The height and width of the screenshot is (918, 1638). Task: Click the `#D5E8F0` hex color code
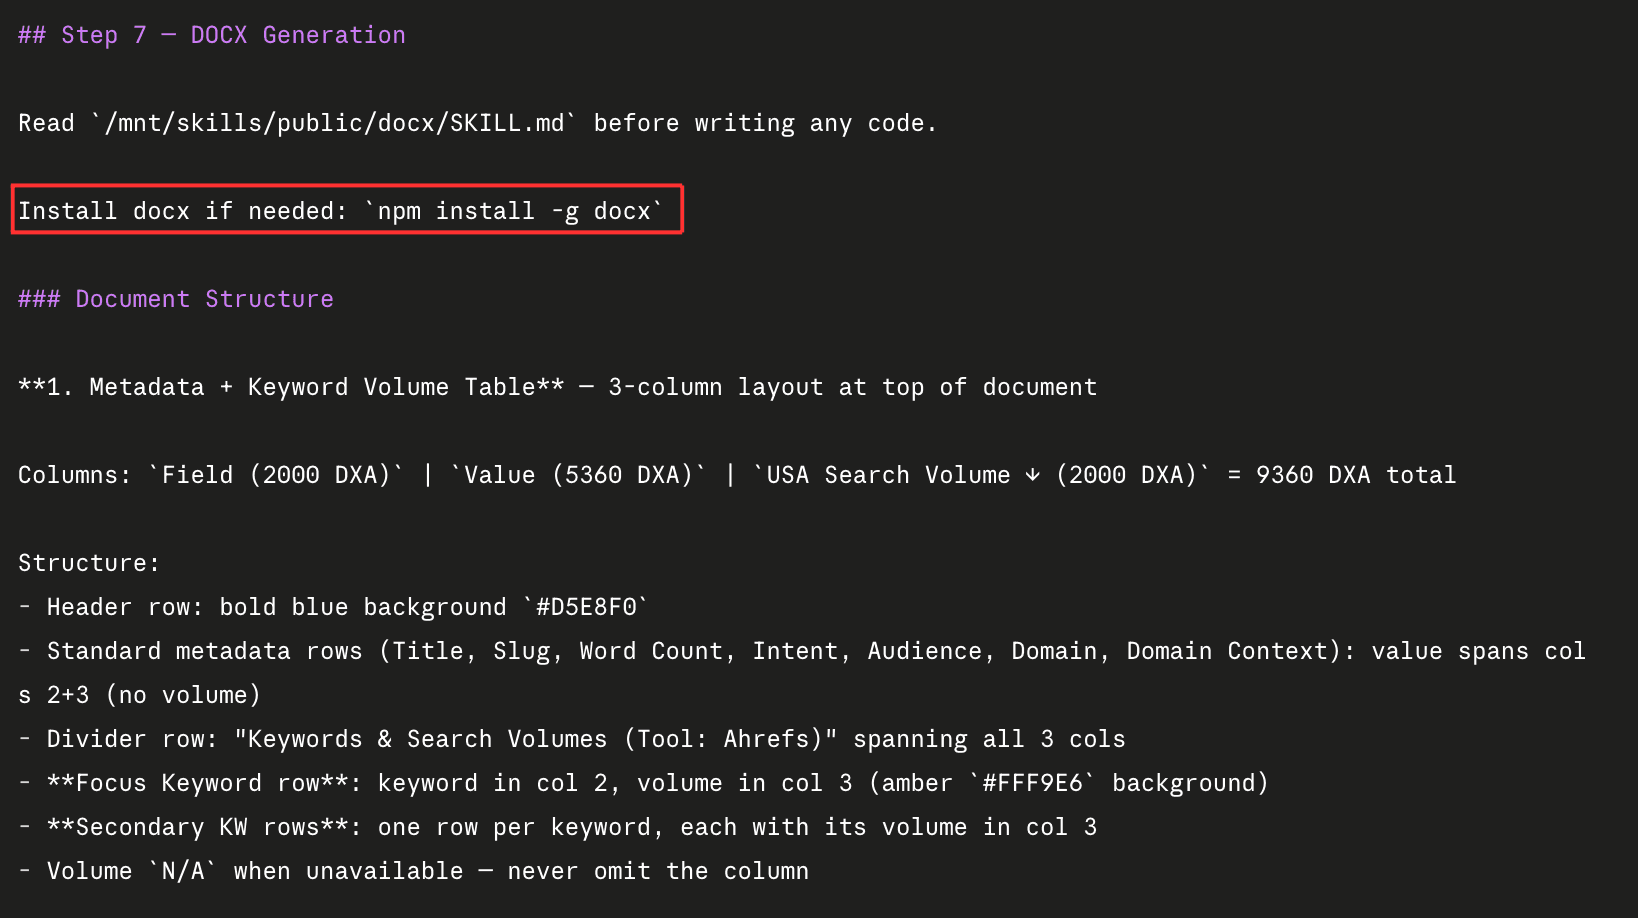tap(586, 607)
